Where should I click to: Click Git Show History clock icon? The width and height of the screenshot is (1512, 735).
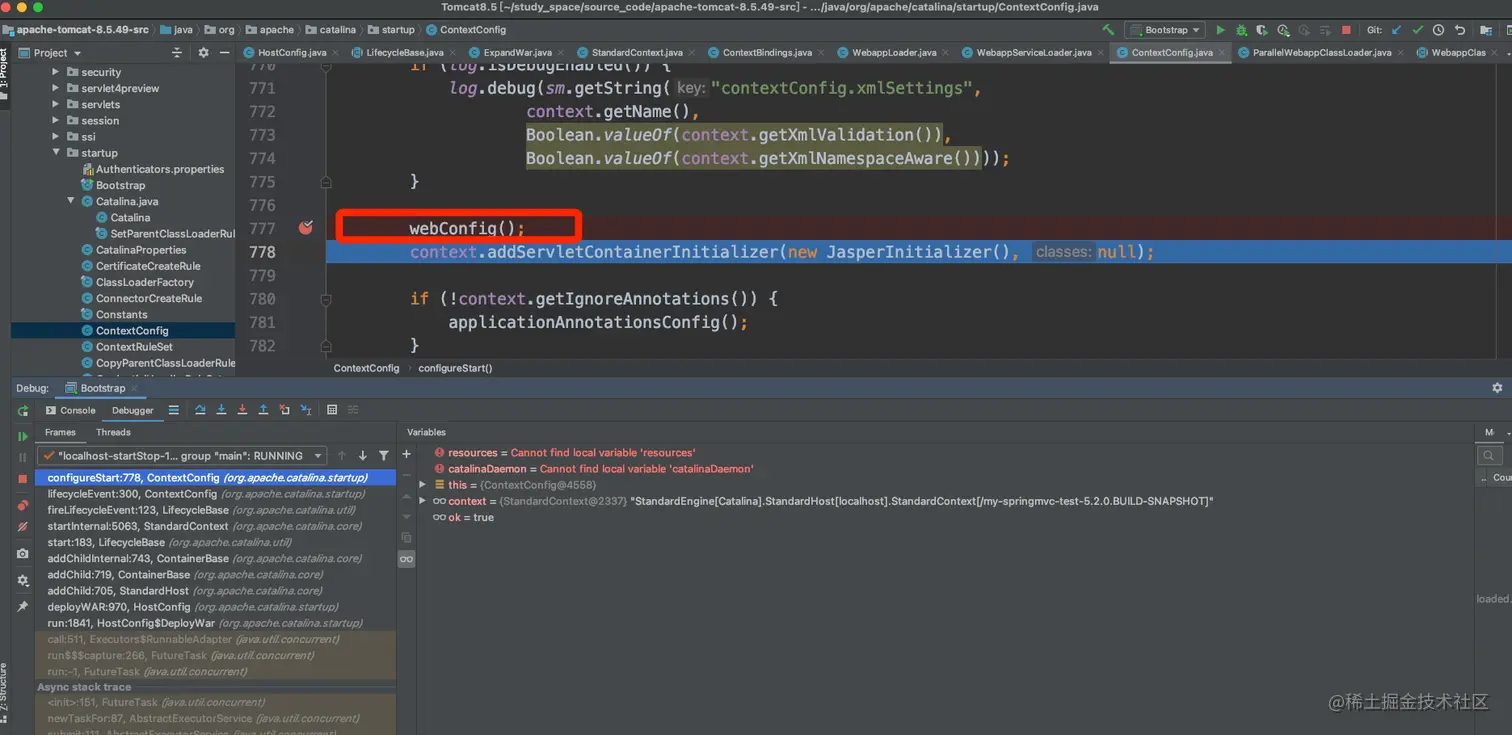click(1438, 30)
